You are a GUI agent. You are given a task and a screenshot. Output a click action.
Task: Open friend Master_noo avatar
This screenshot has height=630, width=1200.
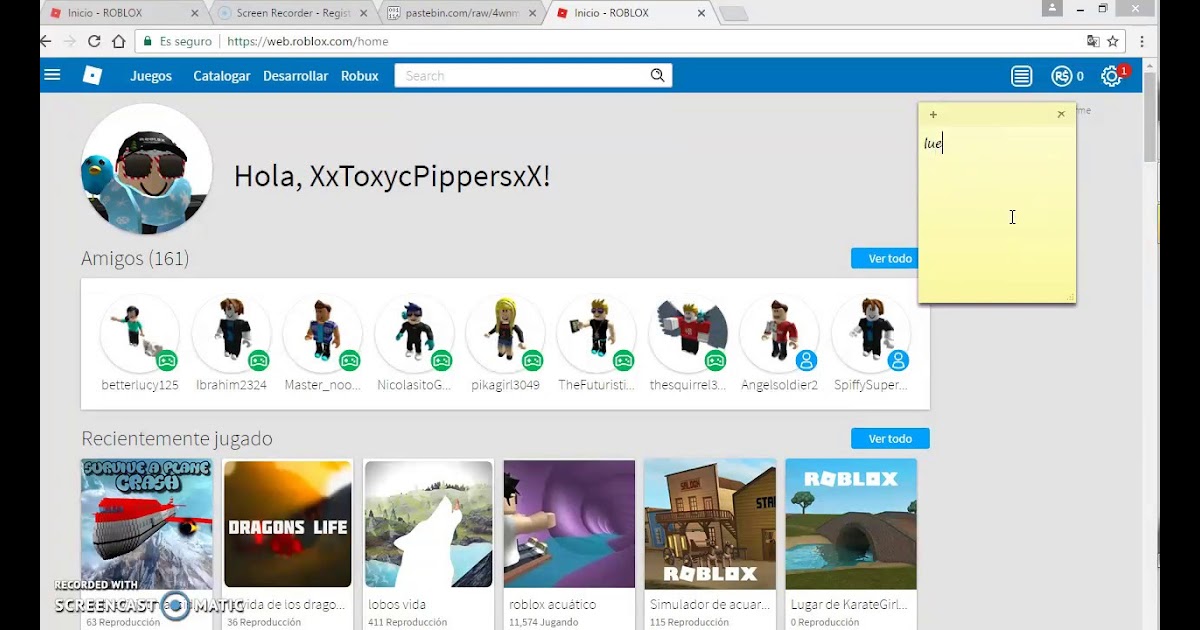[x=322, y=334]
